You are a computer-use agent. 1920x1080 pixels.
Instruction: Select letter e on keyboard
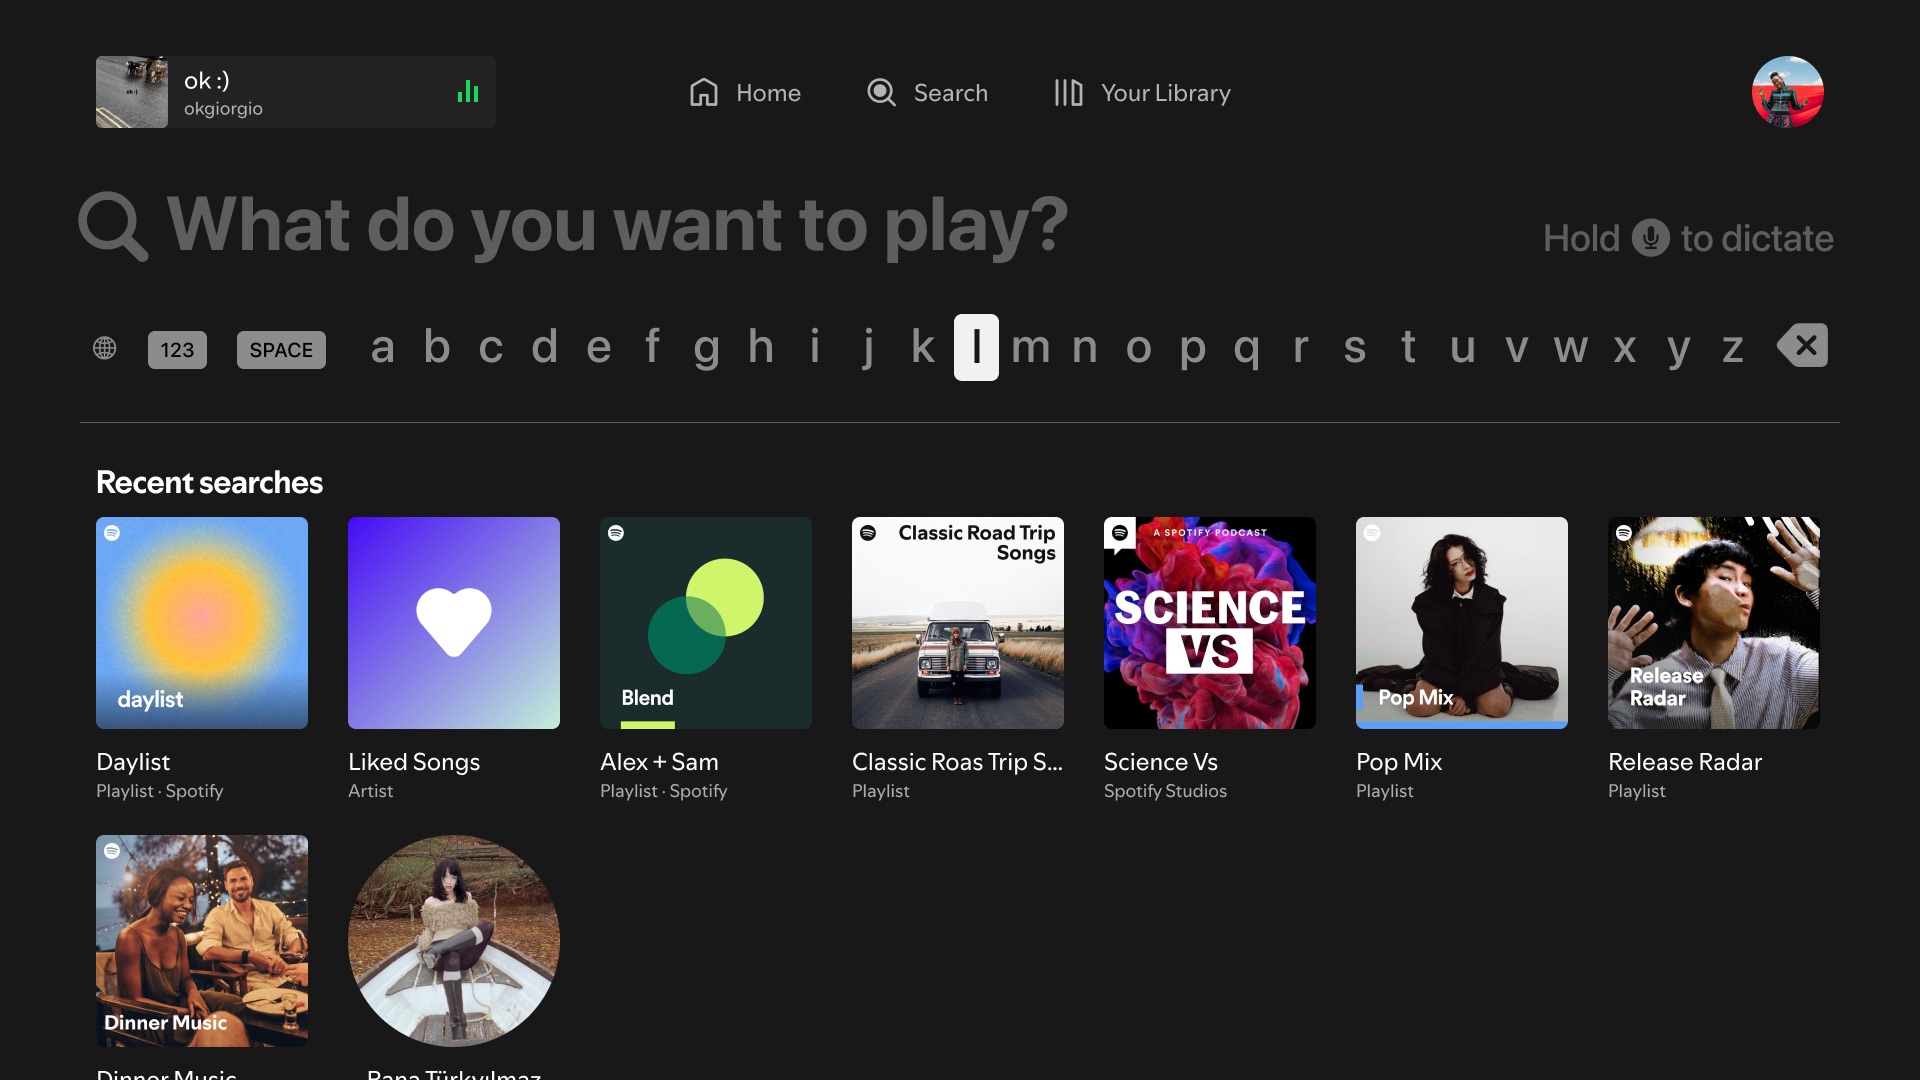pyautogui.click(x=598, y=348)
